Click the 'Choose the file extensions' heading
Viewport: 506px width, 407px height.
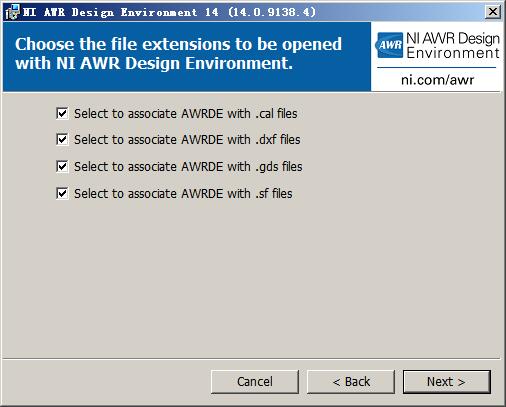coord(178,54)
